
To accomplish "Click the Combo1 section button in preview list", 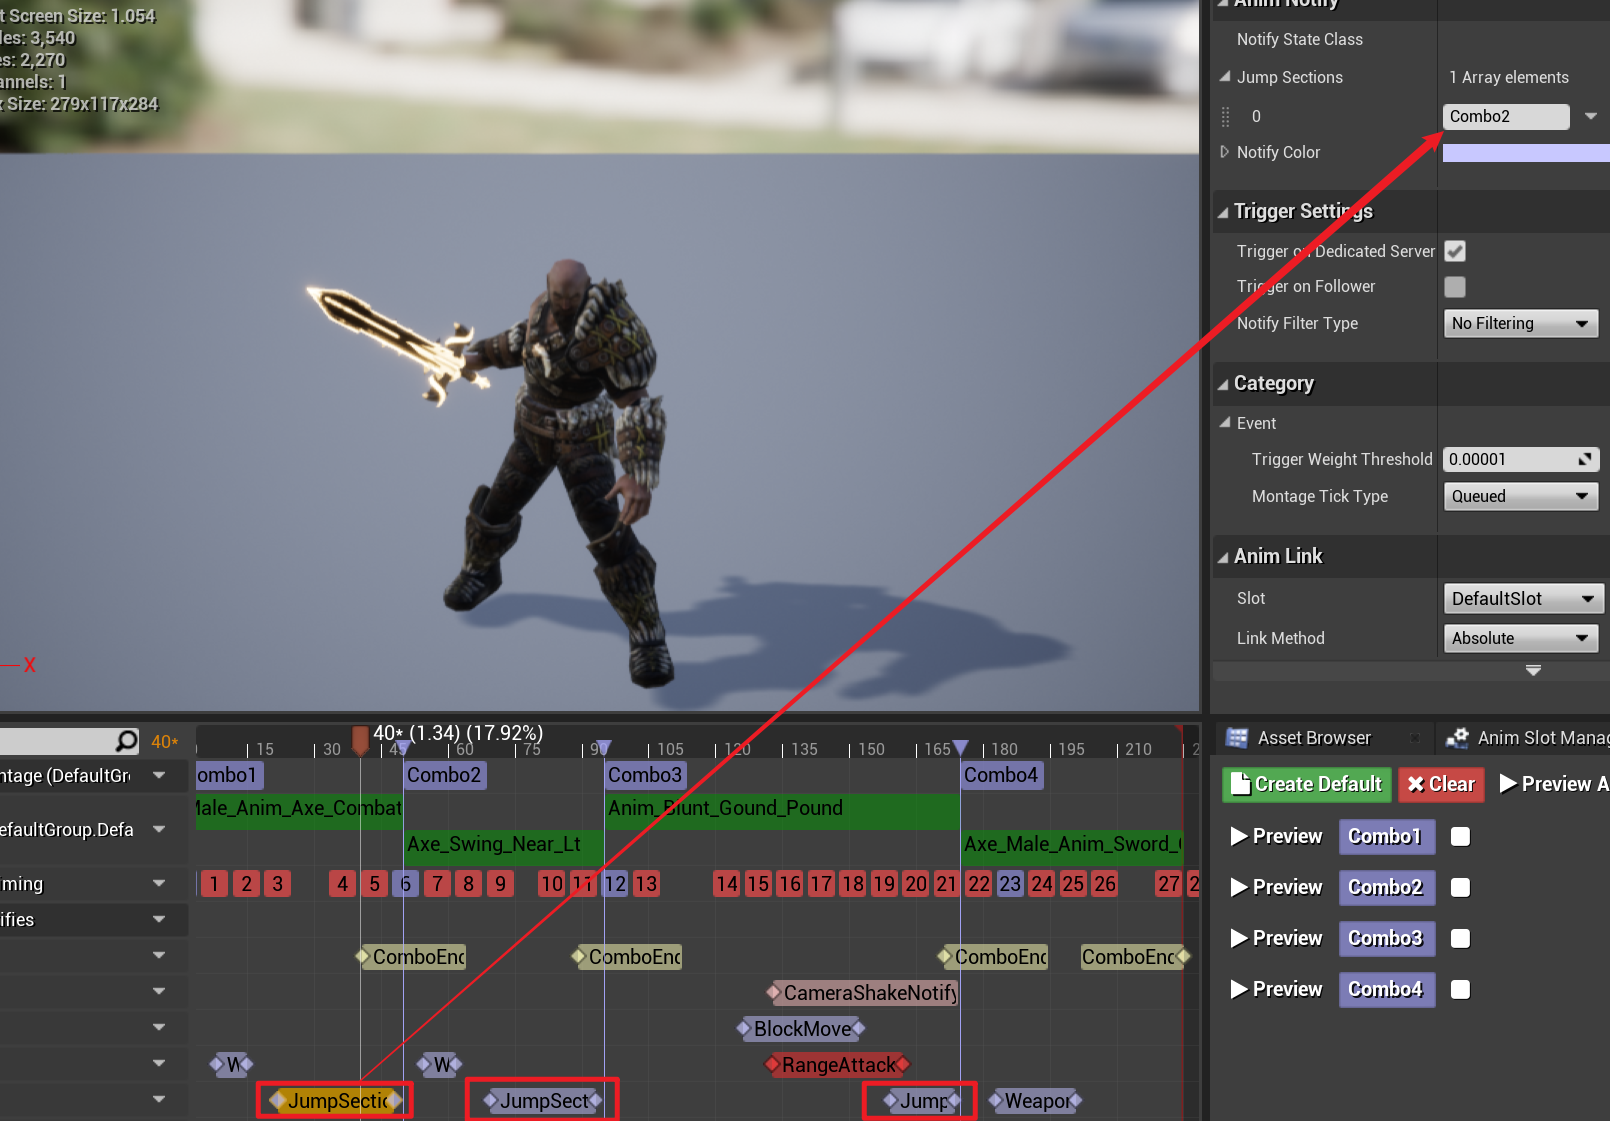I will pos(1386,836).
